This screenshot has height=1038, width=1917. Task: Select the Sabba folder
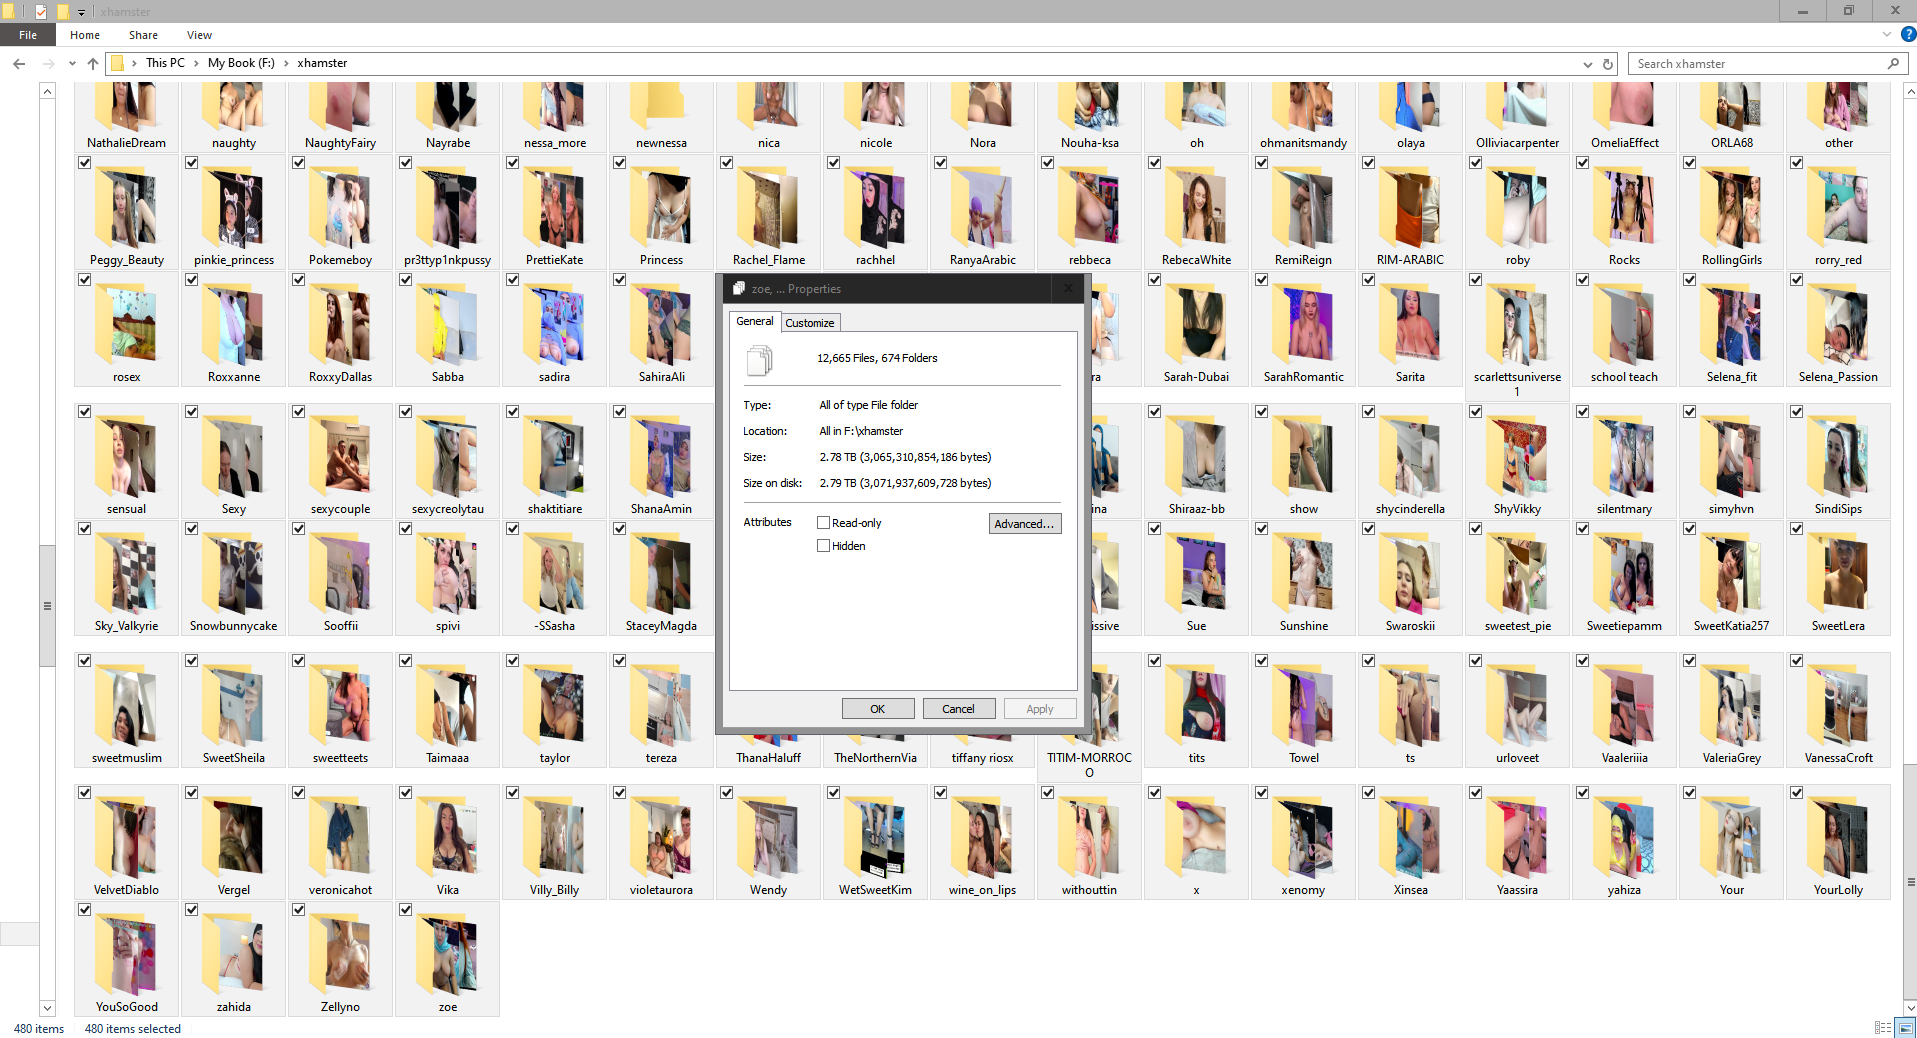[447, 329]
